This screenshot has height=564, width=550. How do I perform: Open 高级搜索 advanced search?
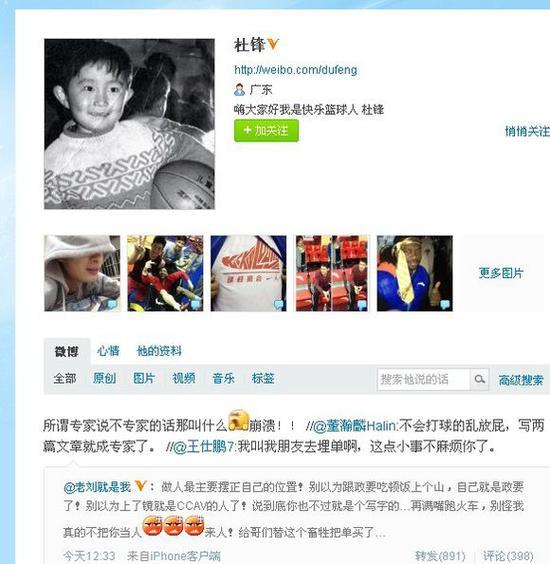(x=521, y=380)
